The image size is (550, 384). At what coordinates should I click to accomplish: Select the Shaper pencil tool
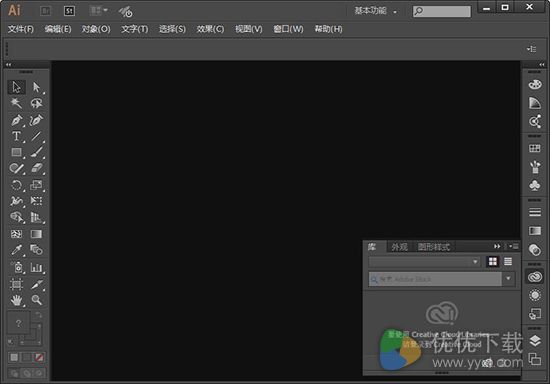coord(16,168)
